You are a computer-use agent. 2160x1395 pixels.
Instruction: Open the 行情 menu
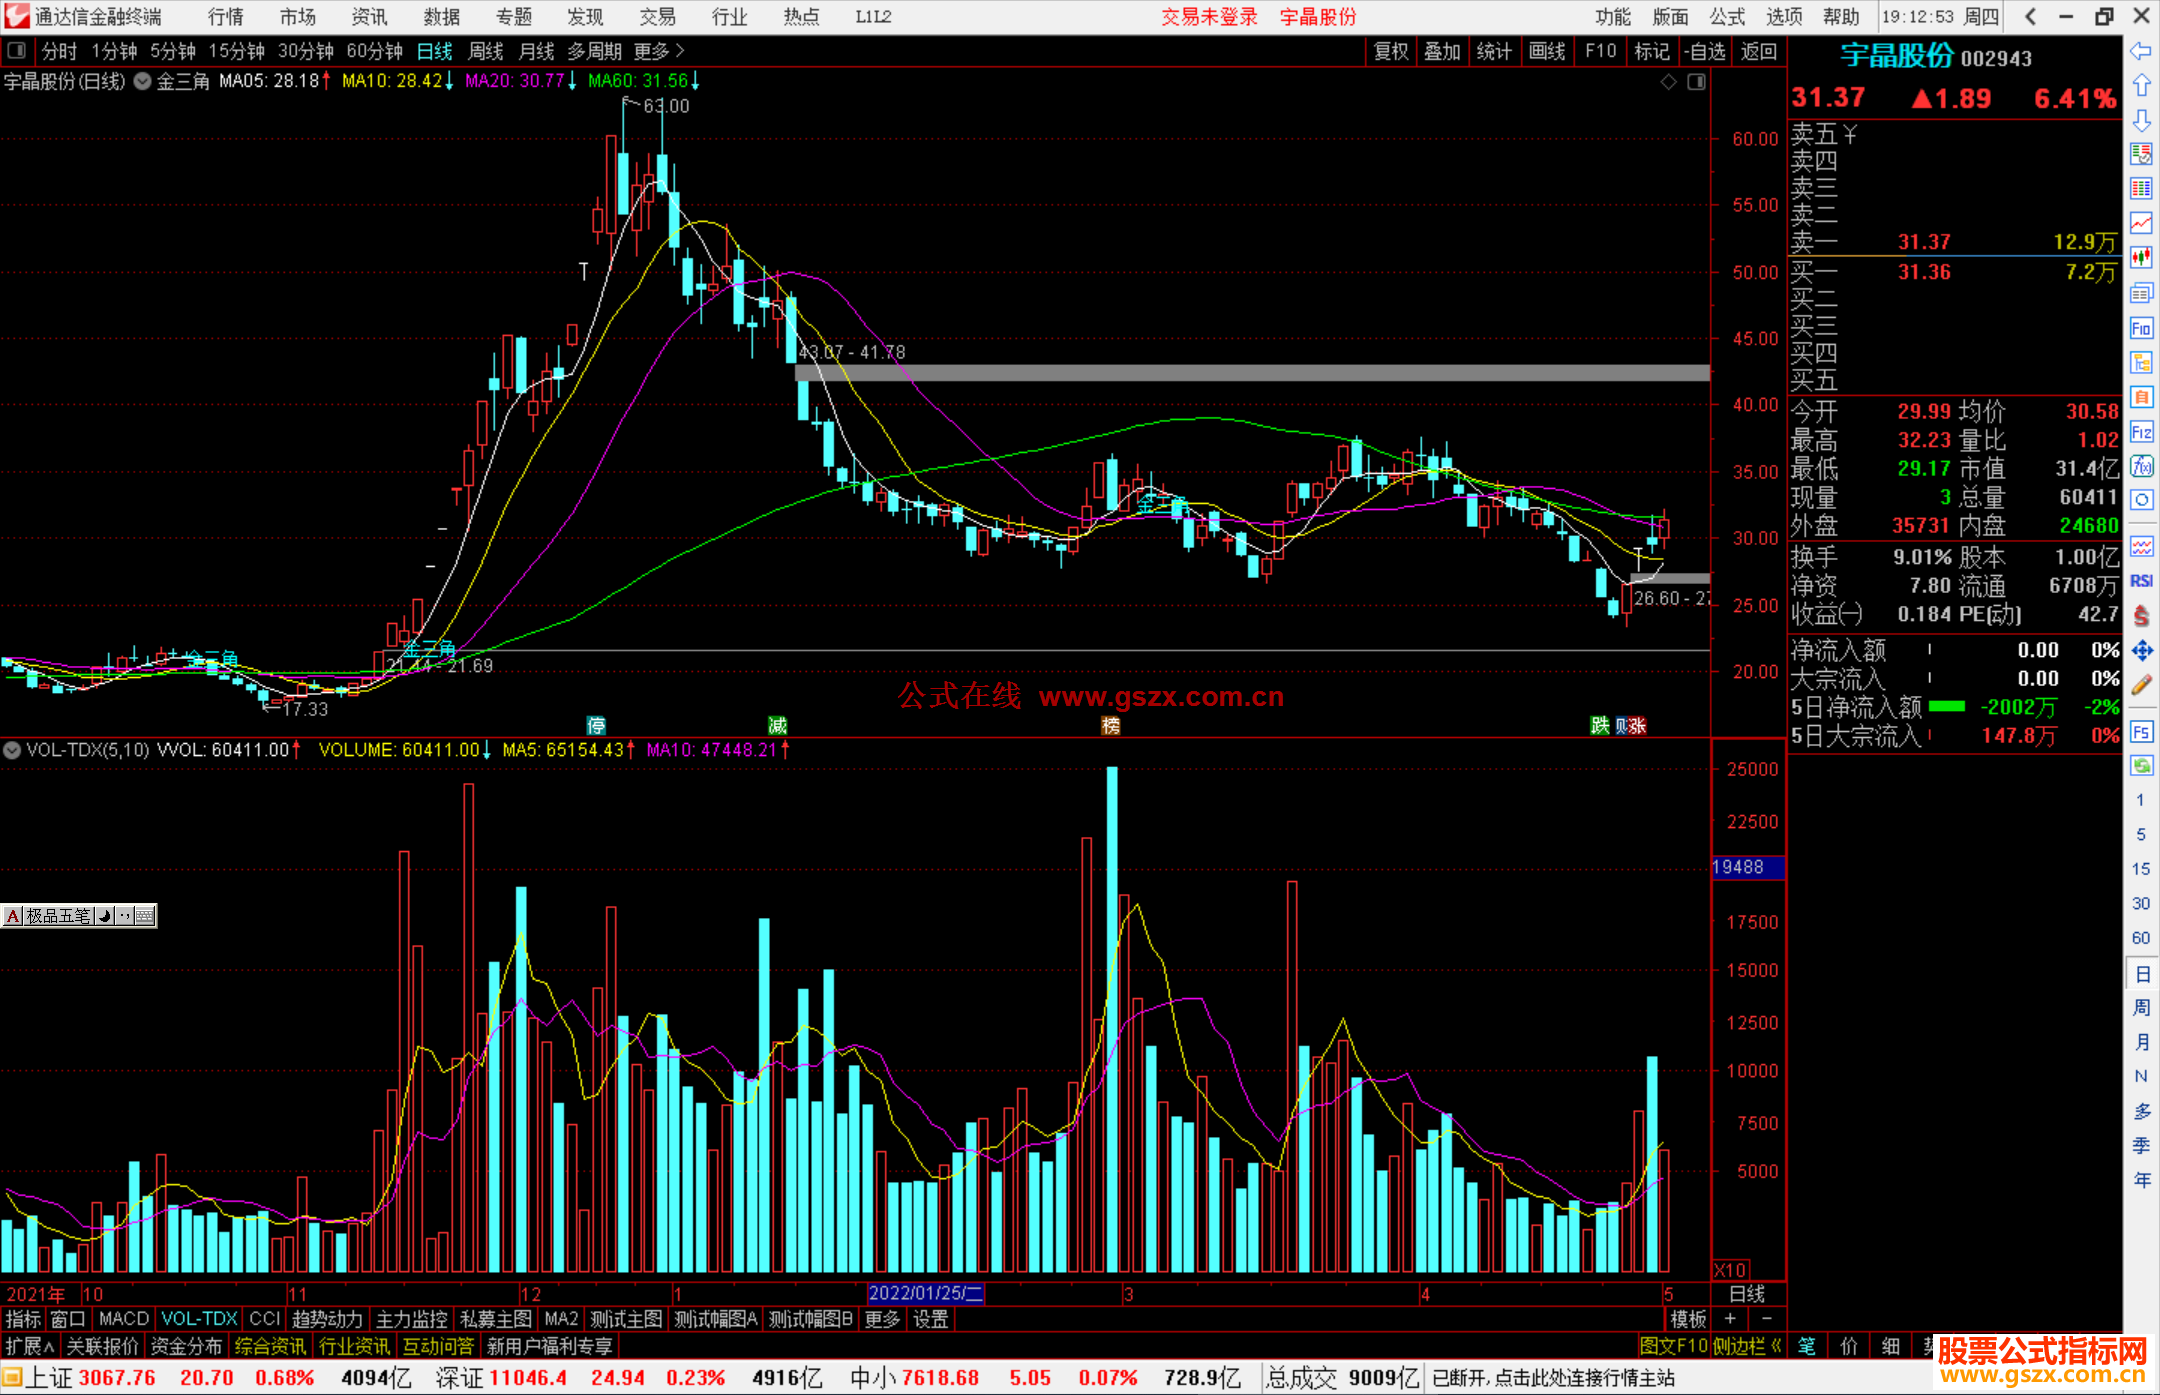pyautogui.click(x=226, y=17)
